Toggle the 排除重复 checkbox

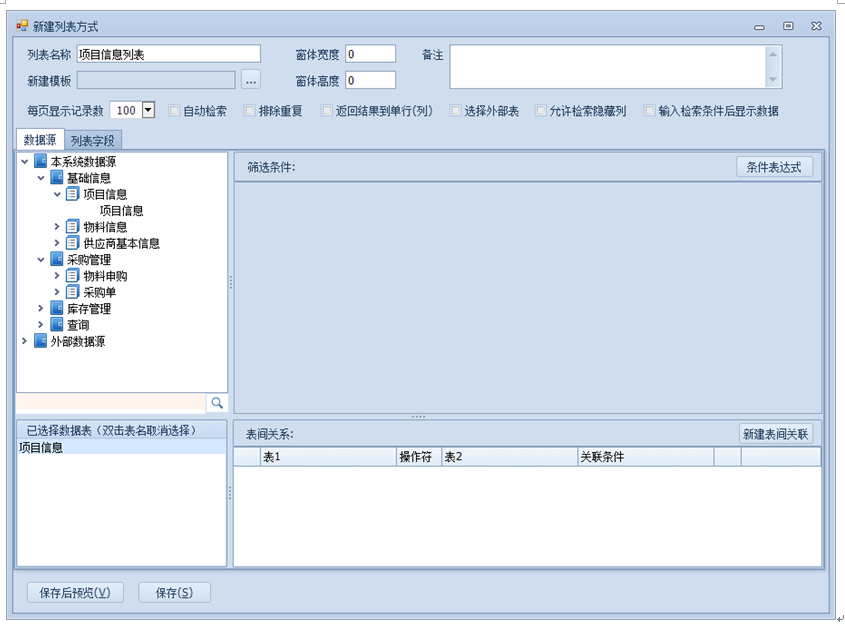250,111
